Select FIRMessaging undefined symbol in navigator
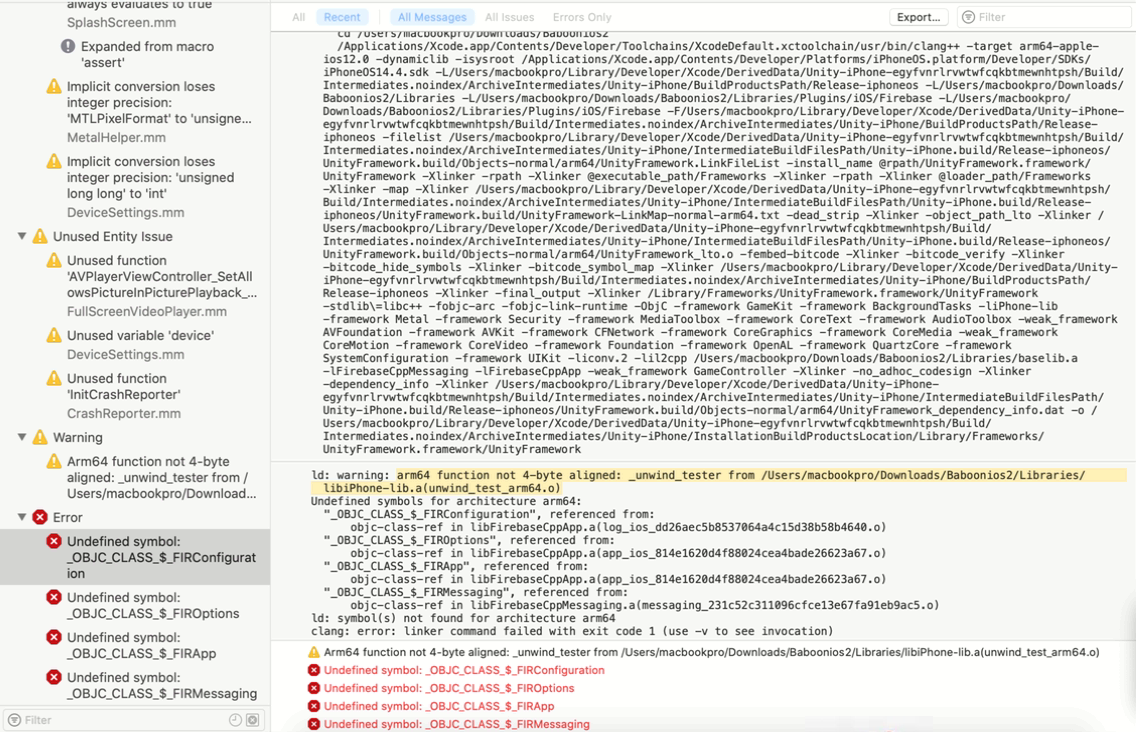The image size is (1136, 732). 162,685
